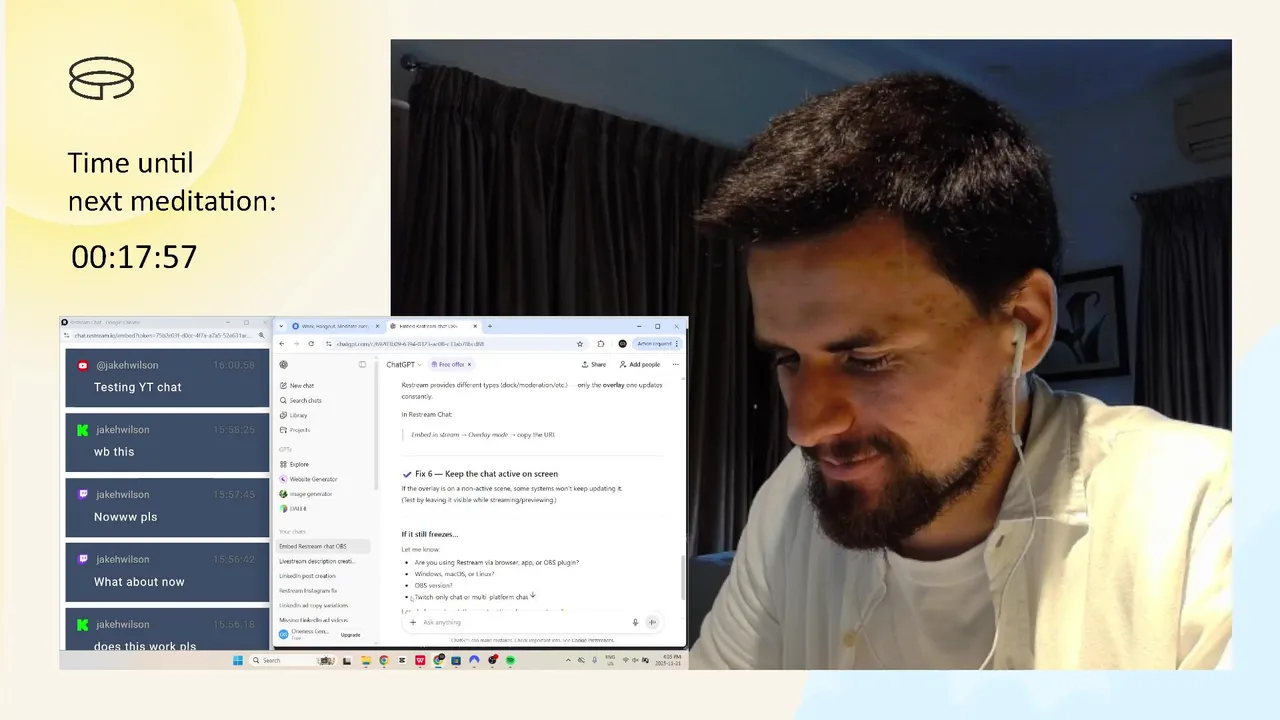This screenshot has width=1280, height=720.
Task: Select the Embed Restream chat OBS conversation
Action: click(x=323, y=547)
